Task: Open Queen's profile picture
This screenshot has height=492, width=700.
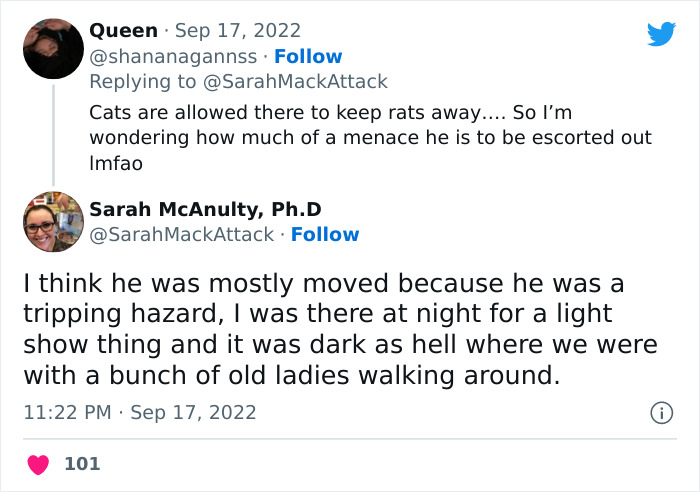Action: 53,49
